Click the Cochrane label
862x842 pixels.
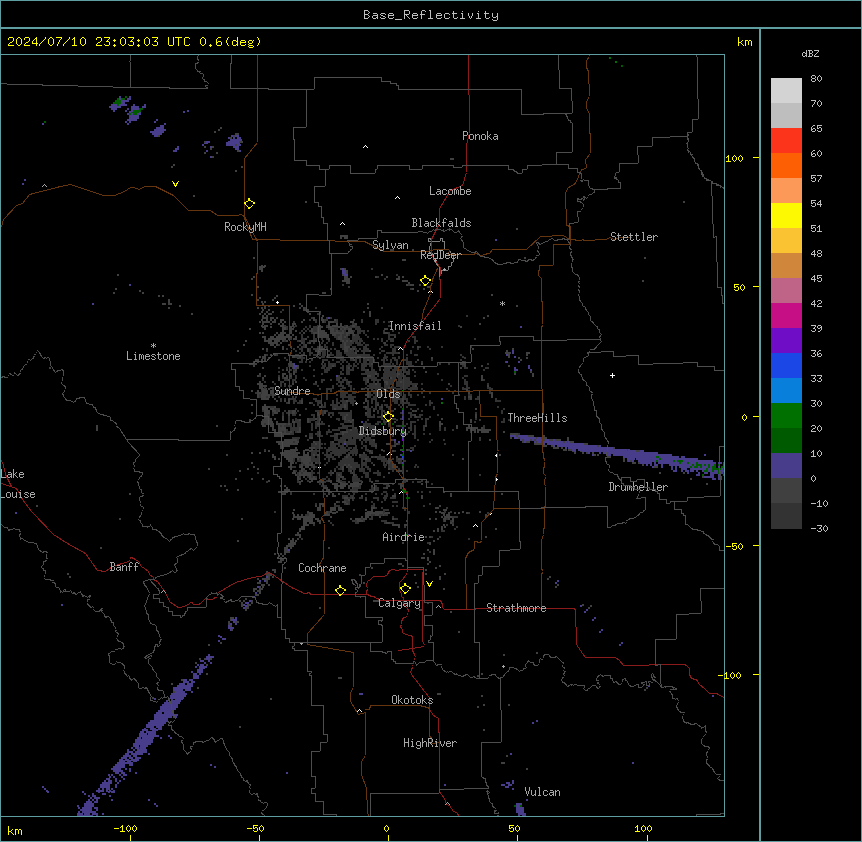[322, 568]
